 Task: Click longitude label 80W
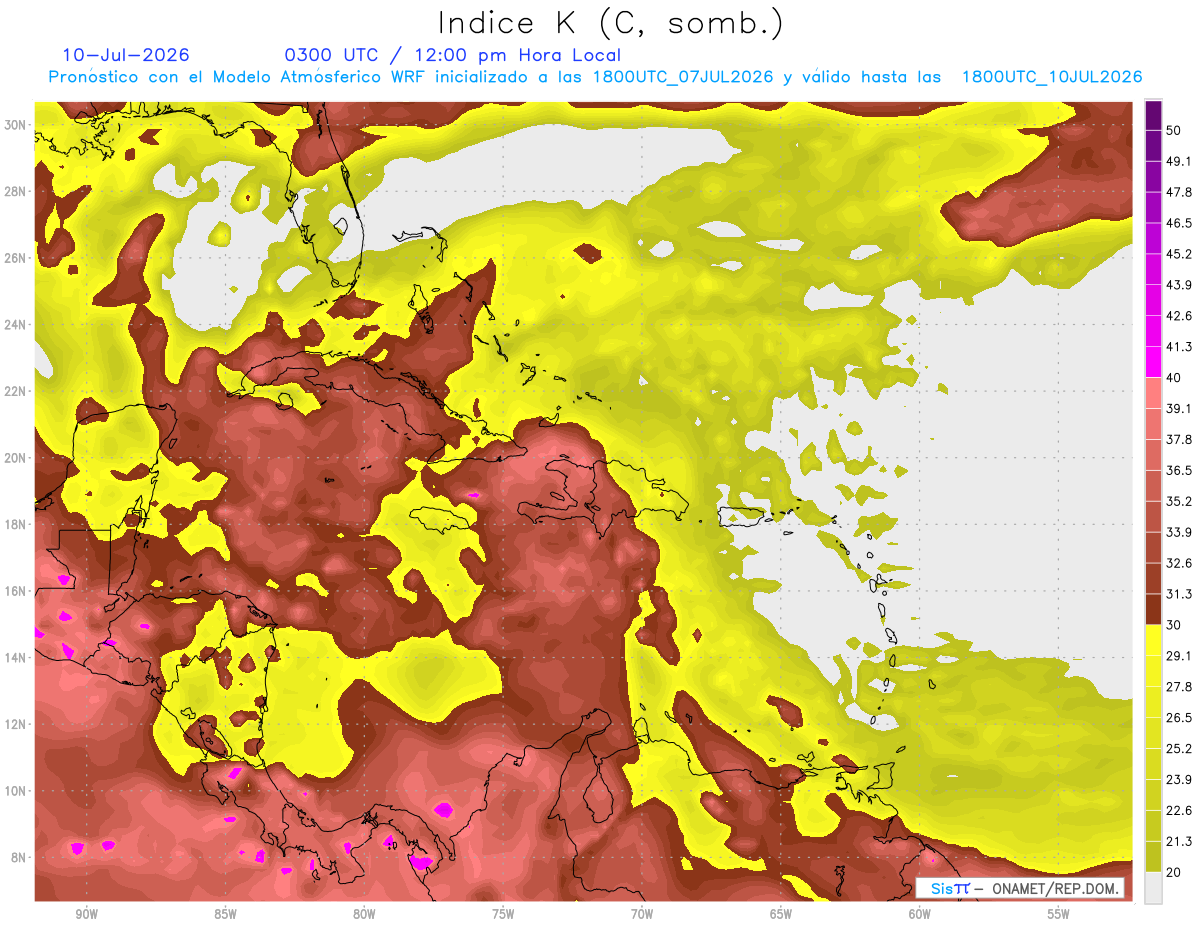coord(364,915)
